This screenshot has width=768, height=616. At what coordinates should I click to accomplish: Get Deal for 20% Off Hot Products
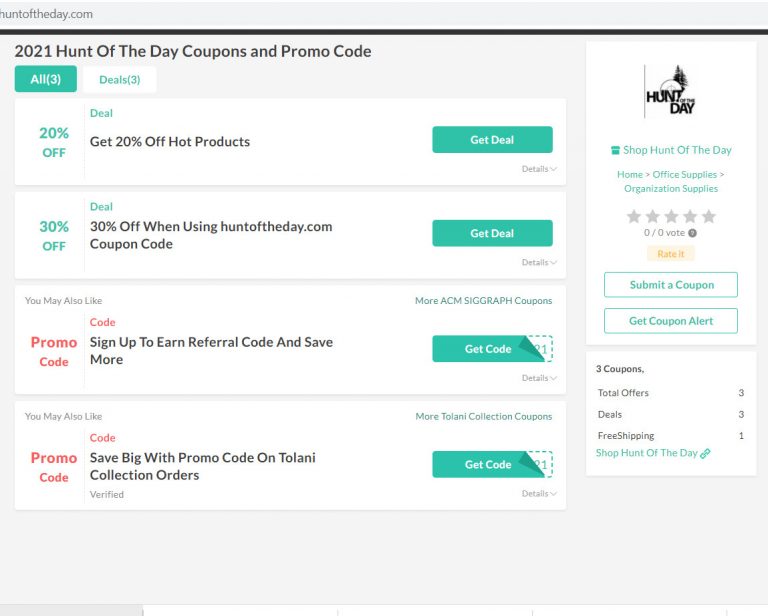tap(492, 140)
